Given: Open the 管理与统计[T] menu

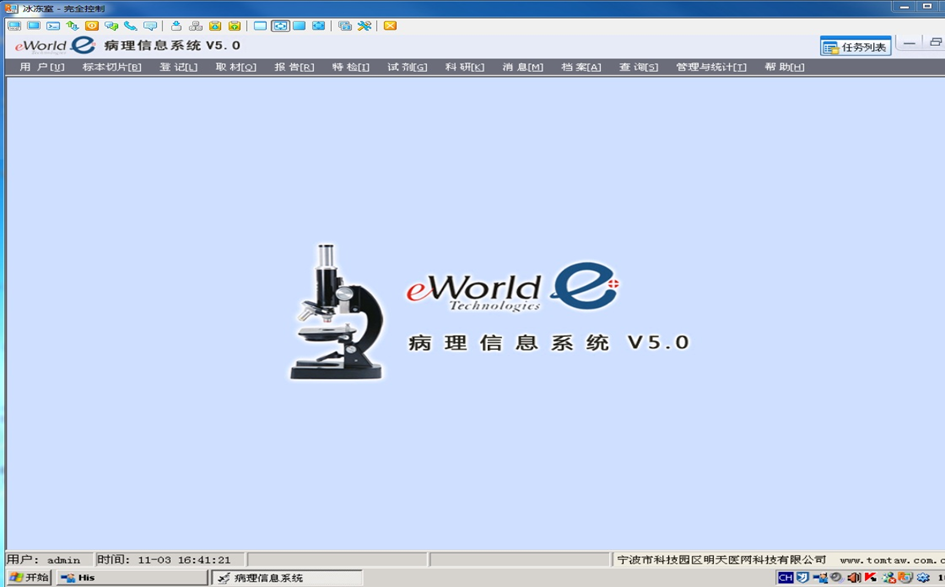Looking at the screenshot, I should pos(711,67).
